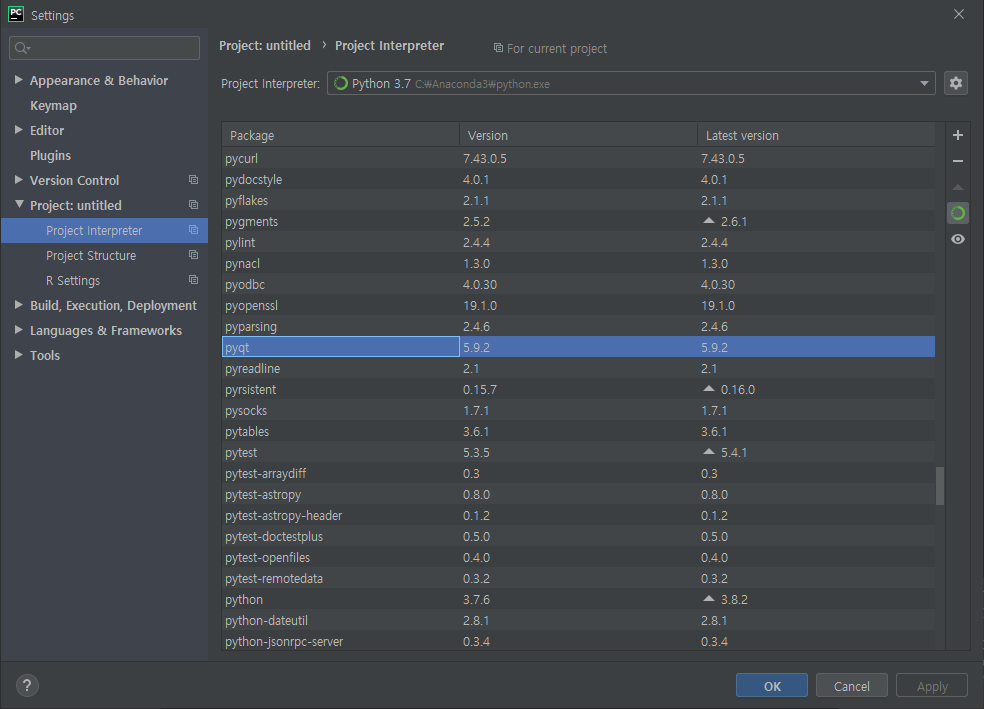Click the upgrade arrow for python 3.8.2
984x709 pixels.
click(x=709, y=599)
